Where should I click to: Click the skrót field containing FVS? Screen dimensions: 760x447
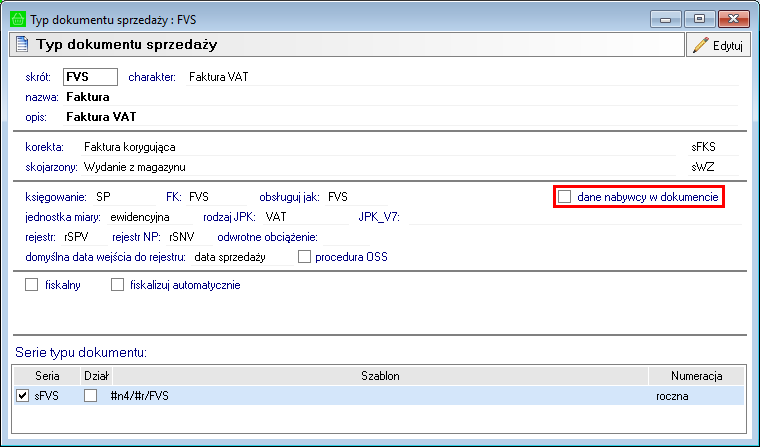point(90,76)
